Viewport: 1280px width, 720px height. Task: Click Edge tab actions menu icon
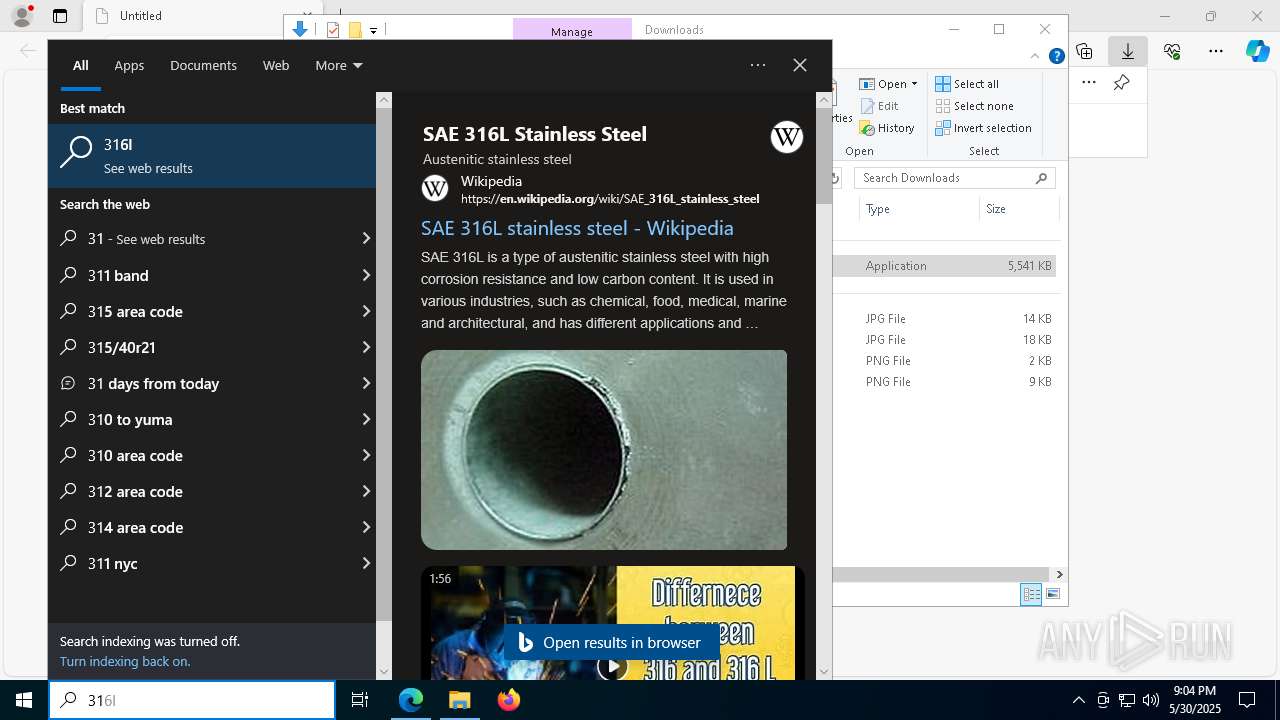pyautogui.click(x=60, y=16)
